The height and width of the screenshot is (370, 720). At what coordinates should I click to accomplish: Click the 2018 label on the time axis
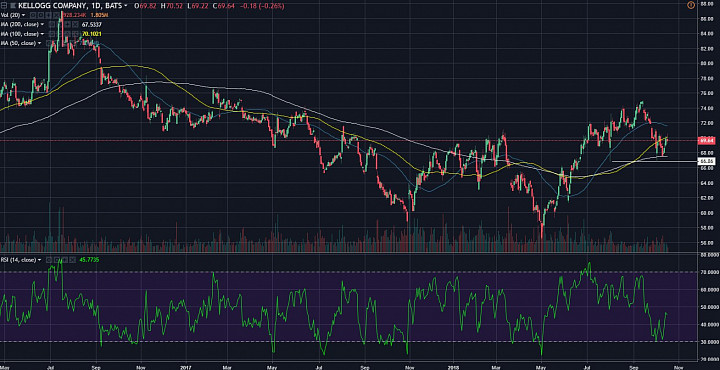click(x=453, y=367)
